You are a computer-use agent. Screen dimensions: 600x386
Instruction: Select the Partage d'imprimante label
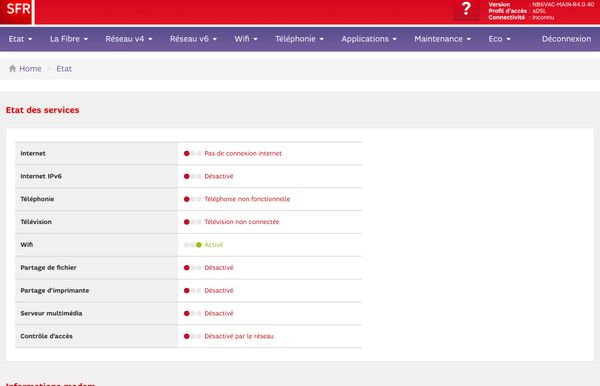tap(55, 291)
